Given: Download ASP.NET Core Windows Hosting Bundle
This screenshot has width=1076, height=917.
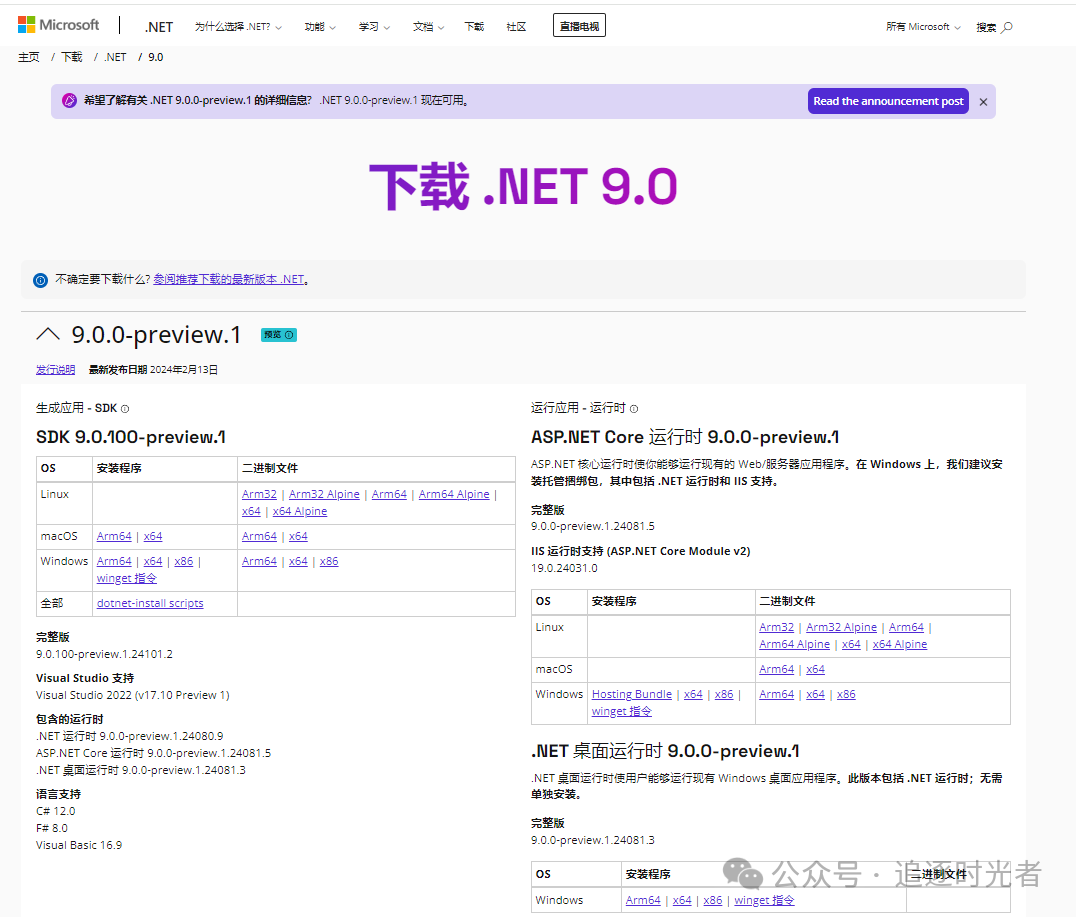Looking at the screenshot, I should point(632,695).
